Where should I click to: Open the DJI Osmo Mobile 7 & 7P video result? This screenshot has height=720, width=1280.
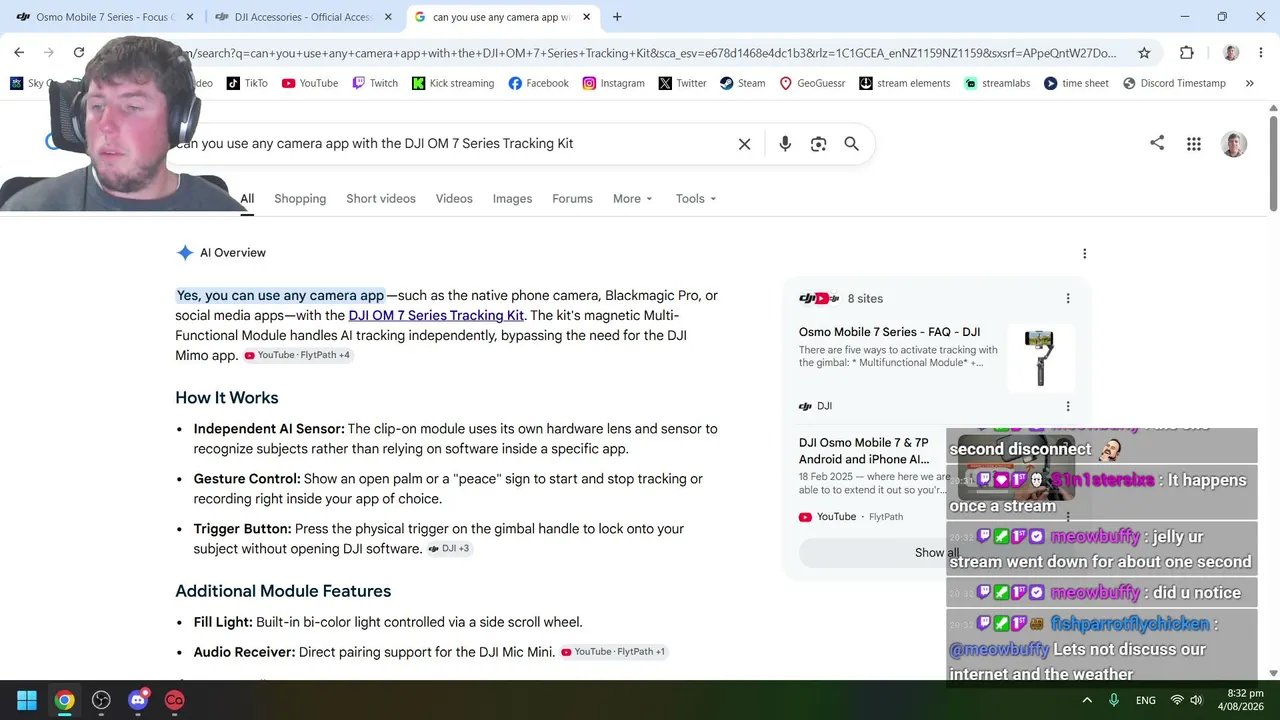click(864, 451)
